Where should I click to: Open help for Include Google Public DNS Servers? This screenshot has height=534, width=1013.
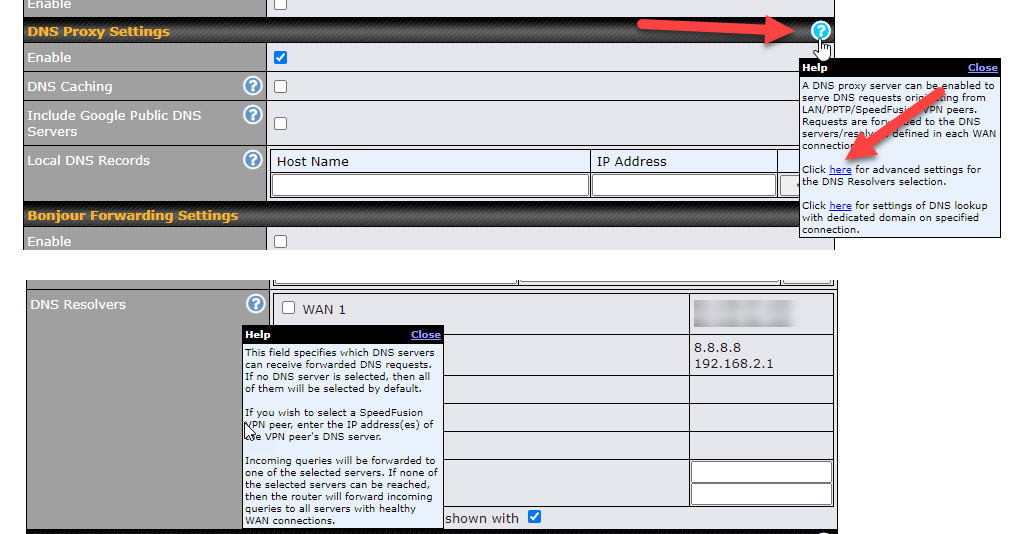[x=253, y=115]
